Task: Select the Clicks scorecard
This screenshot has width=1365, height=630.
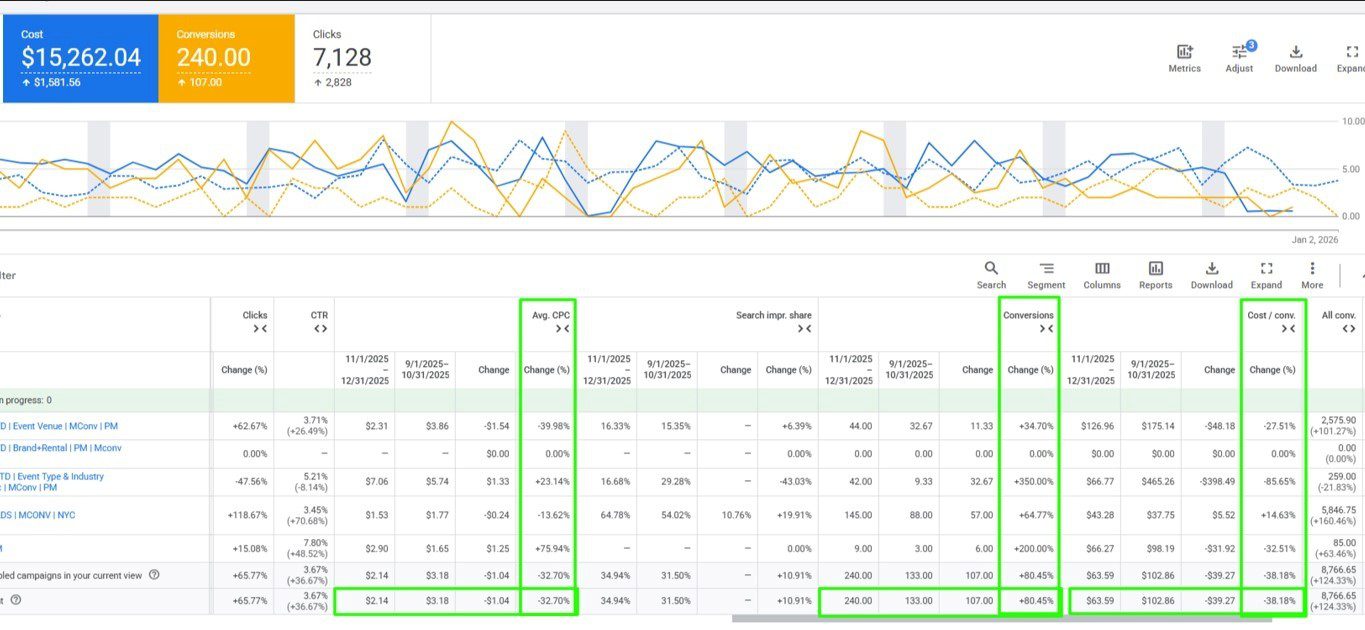Action: click(362, 58)
